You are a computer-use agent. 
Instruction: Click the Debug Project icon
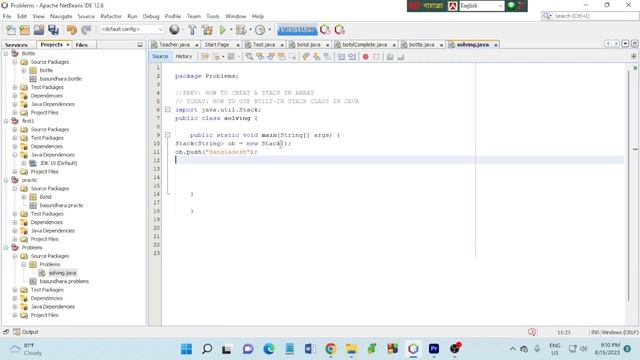tap(241, 30)
